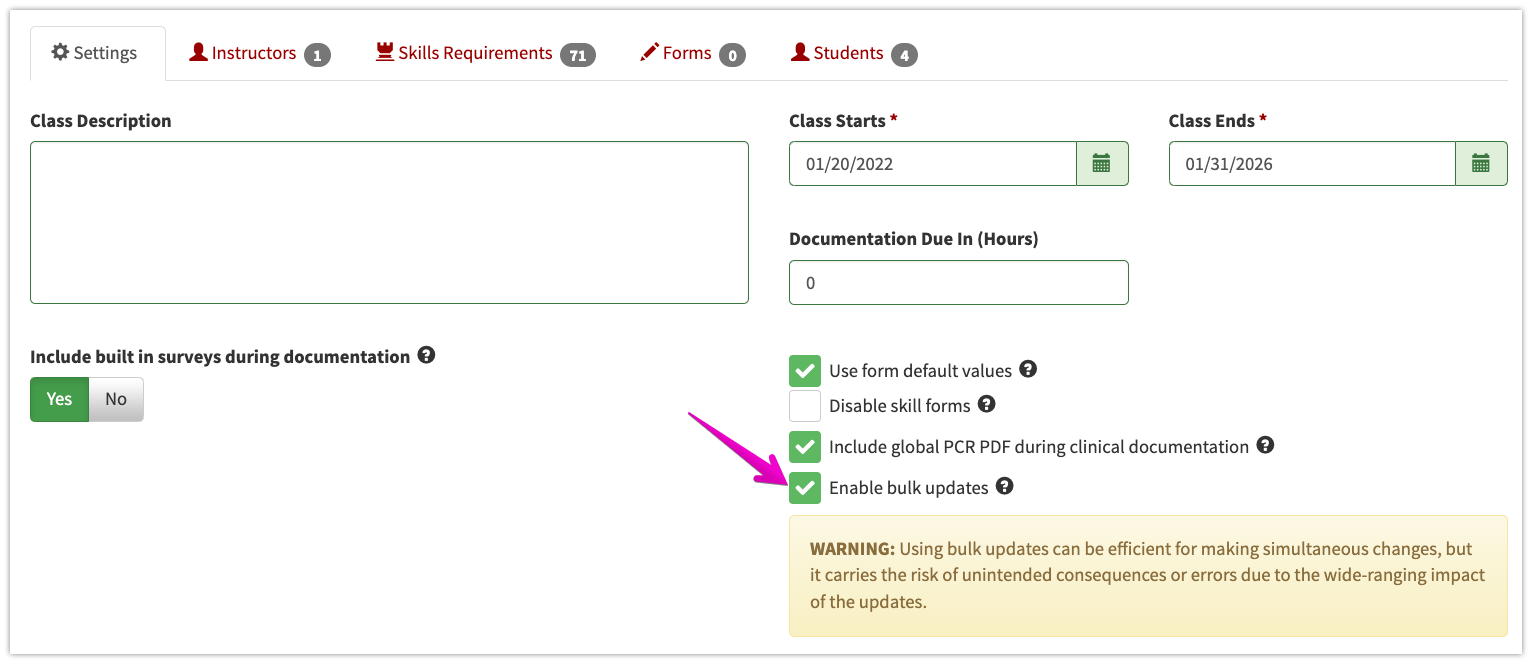Click the crown icon on Skills Requirements tab
Image resolution: width=1532 pixels, height=664 pixels.
[x=385, y=52]
